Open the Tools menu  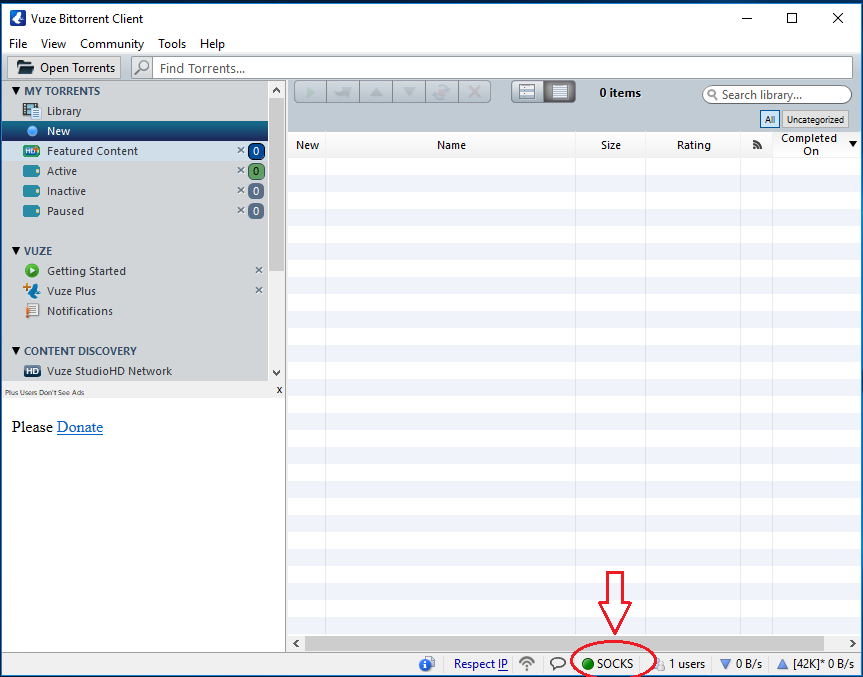172,43
